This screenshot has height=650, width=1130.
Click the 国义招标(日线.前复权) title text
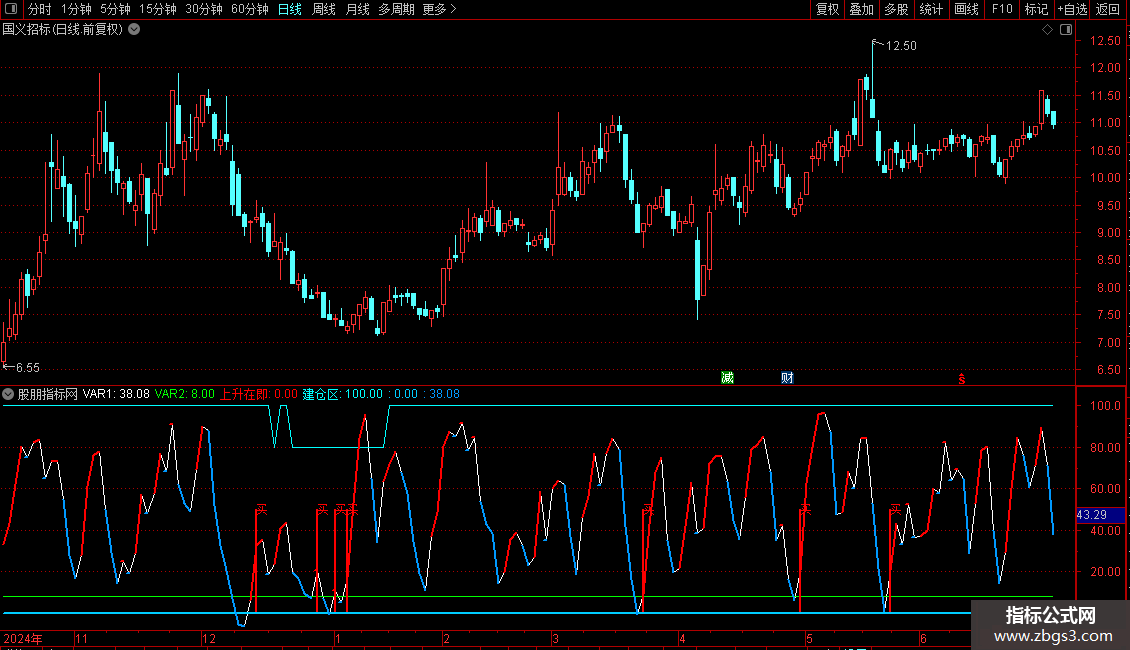coord(63,29)
